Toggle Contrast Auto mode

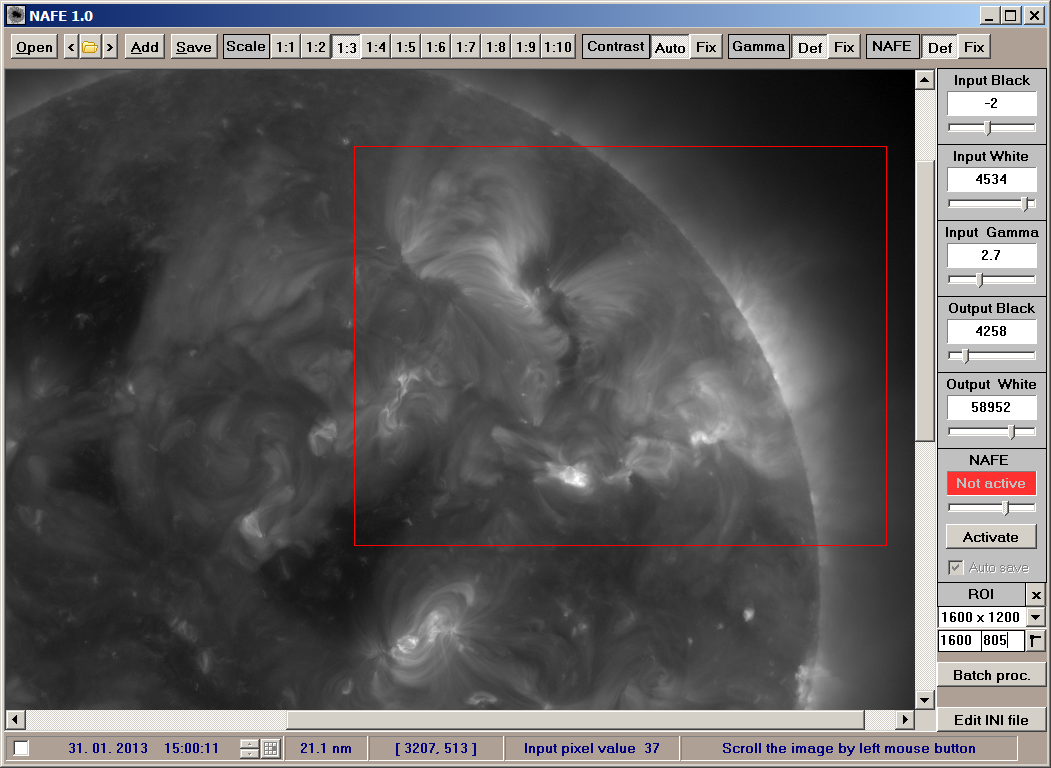pos(670,47)
